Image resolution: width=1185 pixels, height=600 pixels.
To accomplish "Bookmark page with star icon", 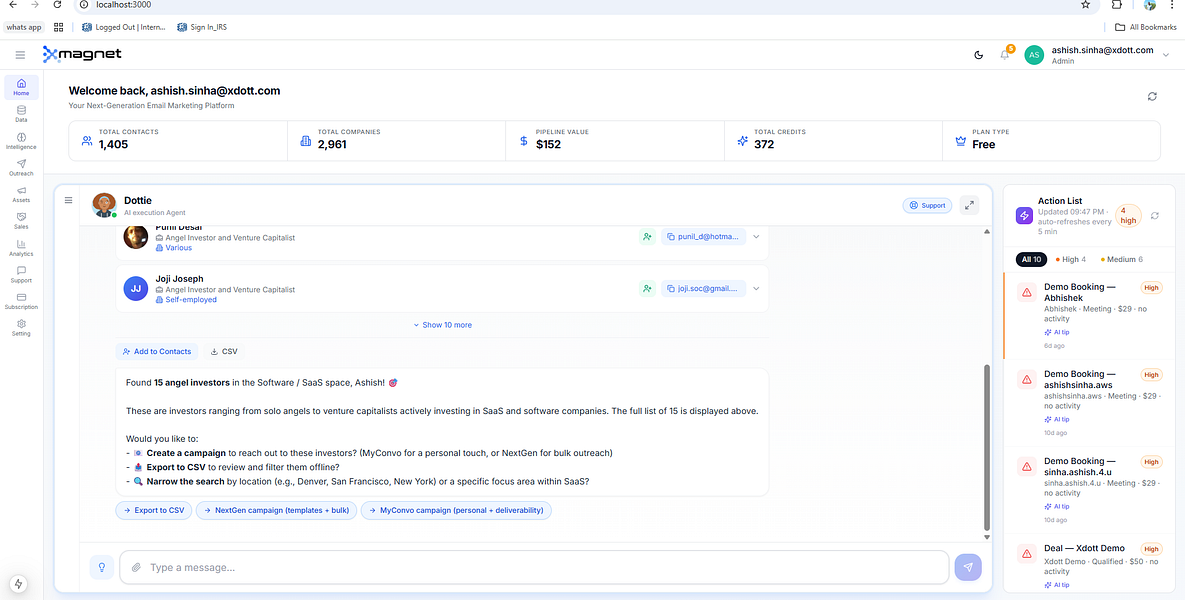I will [x=1085, y=5].
